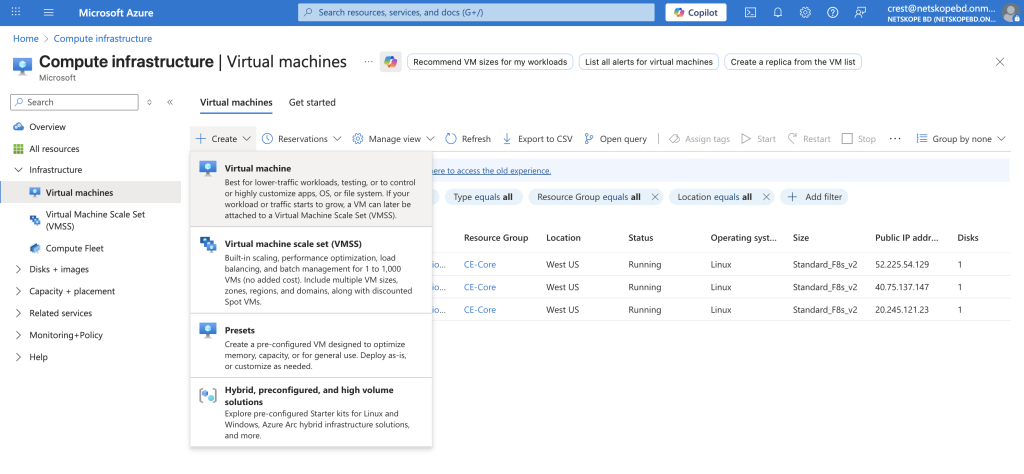Click the sidebar expand/collapse-all arrows icon
The width and height of the screenshot is (1024, 474).
pos(150,102)
